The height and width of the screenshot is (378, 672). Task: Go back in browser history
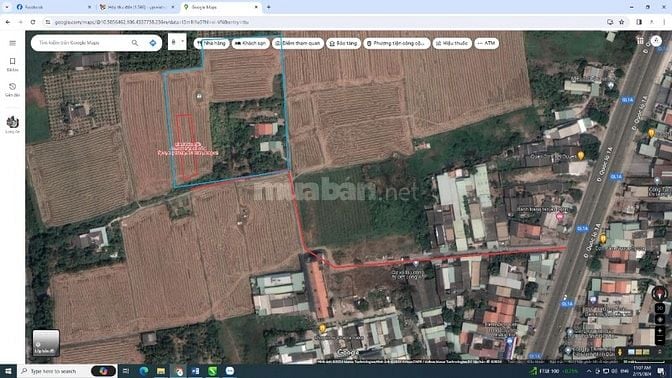(8, 22)
